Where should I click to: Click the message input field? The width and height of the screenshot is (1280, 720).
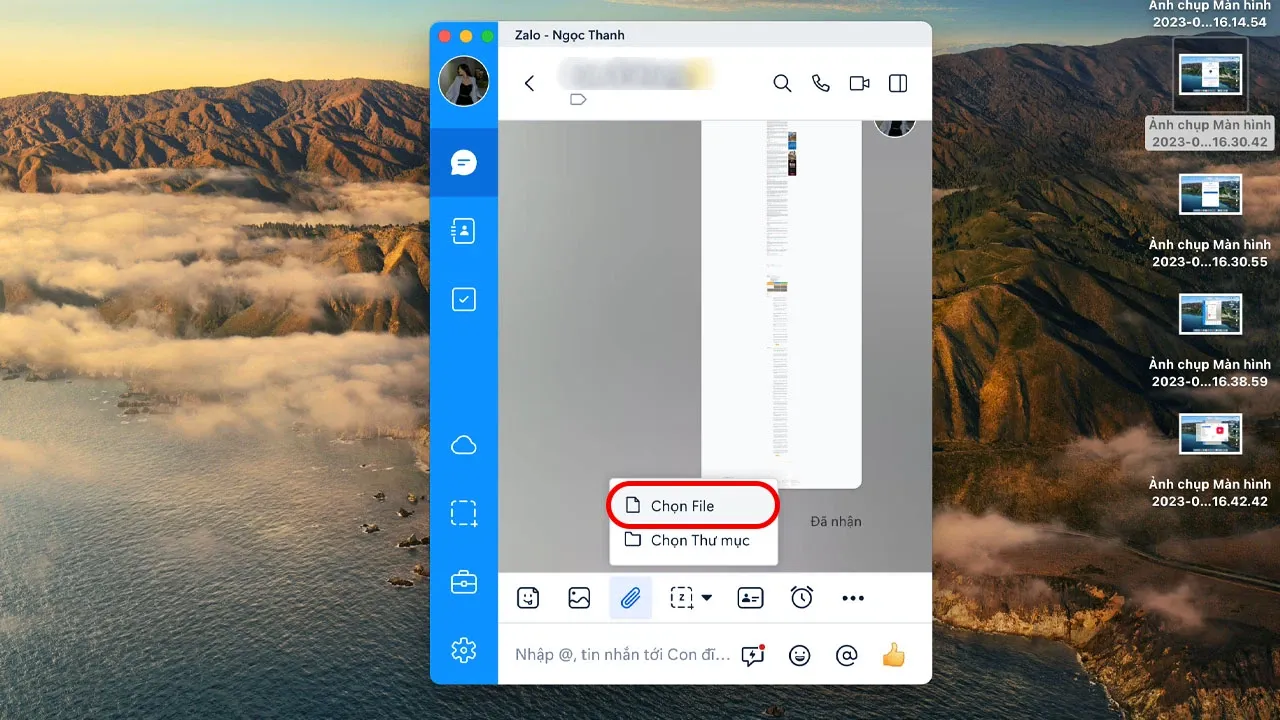tap(622, 655)
